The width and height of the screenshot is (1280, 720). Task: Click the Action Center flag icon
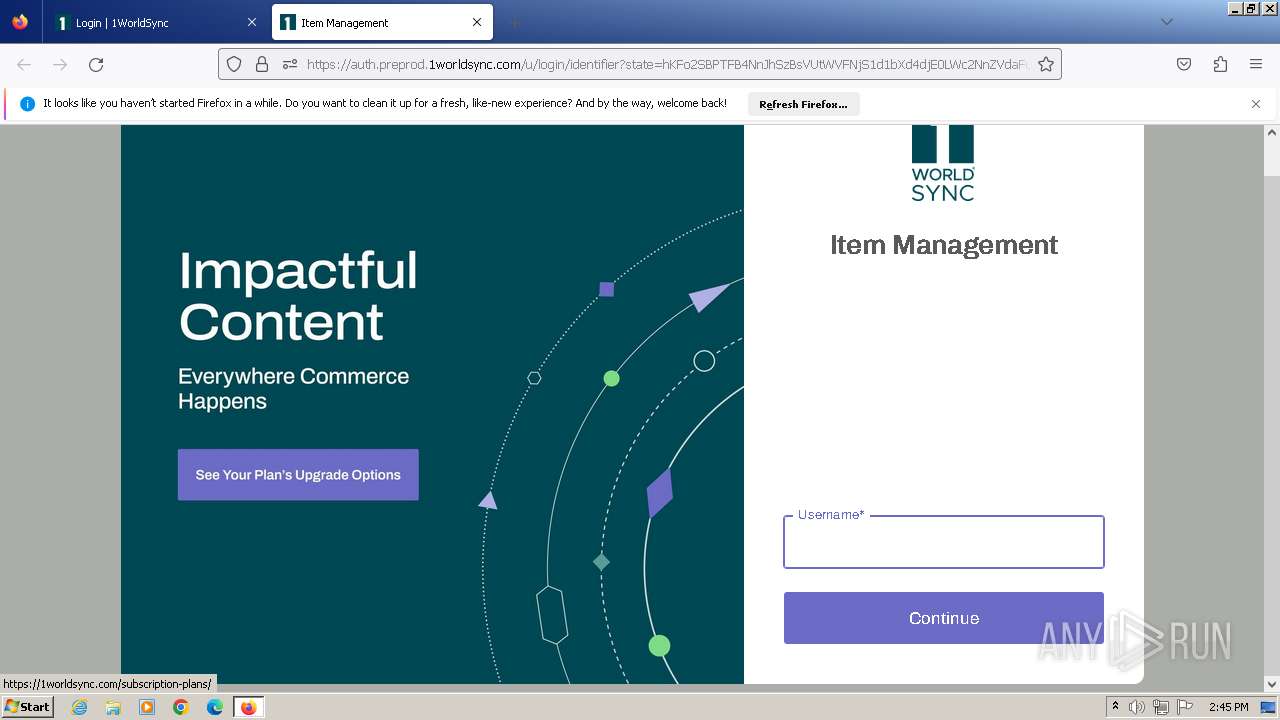(1185, 707)
